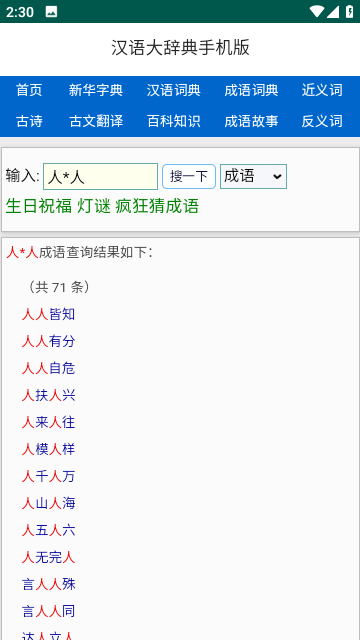Click the 成语查询结果如下 heading text
This screenshot has width=360, height=640.
(x=96, y=253)
